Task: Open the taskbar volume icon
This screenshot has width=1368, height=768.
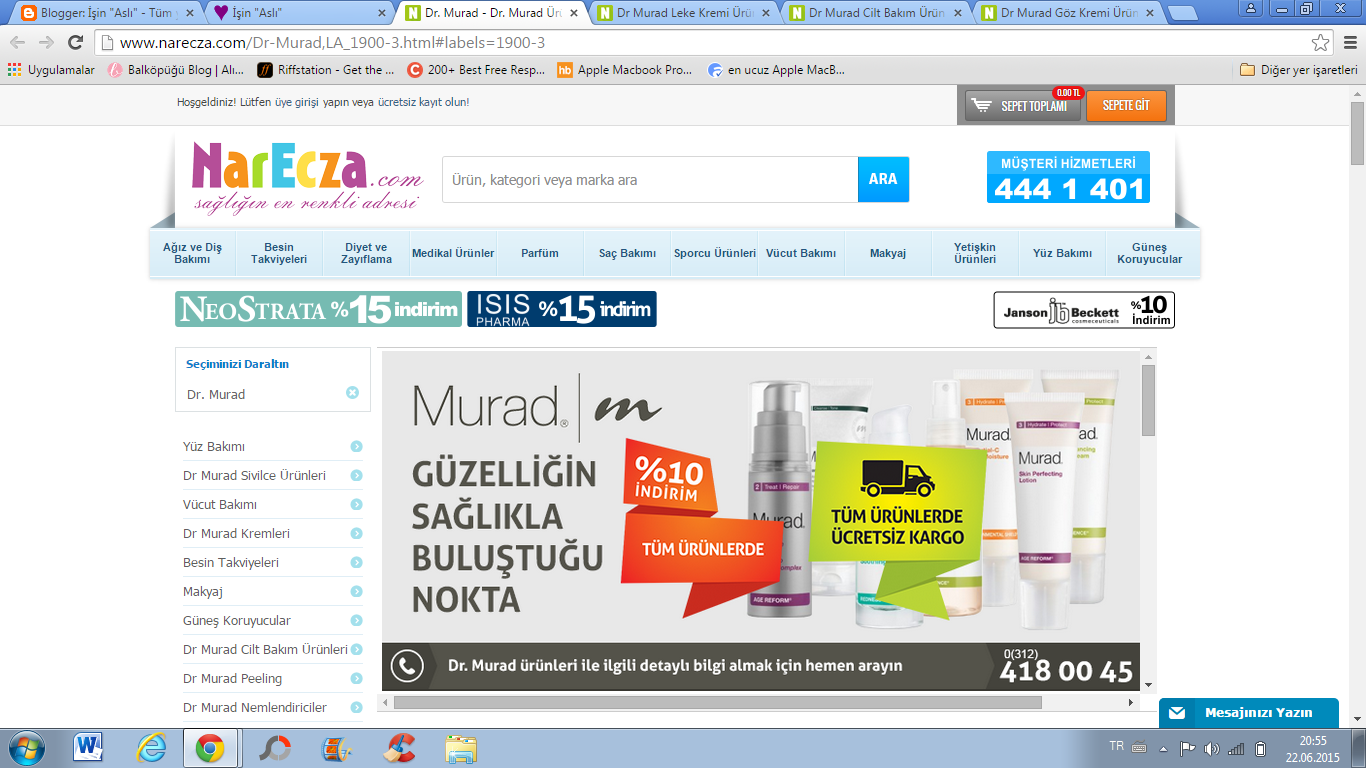Action: pyautogui.click(x=1212, y=748)
